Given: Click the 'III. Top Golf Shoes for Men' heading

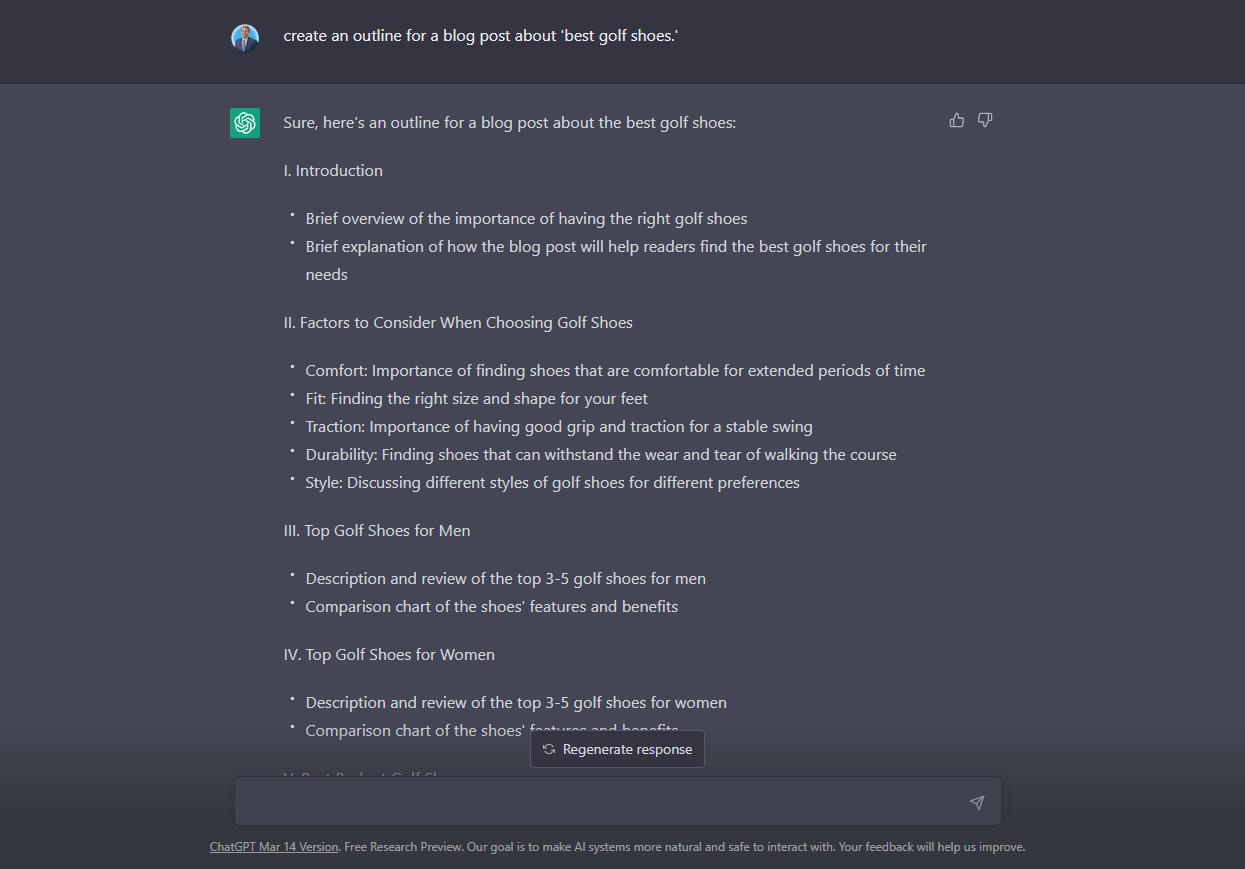Looking at the screenshot, I should tap(377, 531).
